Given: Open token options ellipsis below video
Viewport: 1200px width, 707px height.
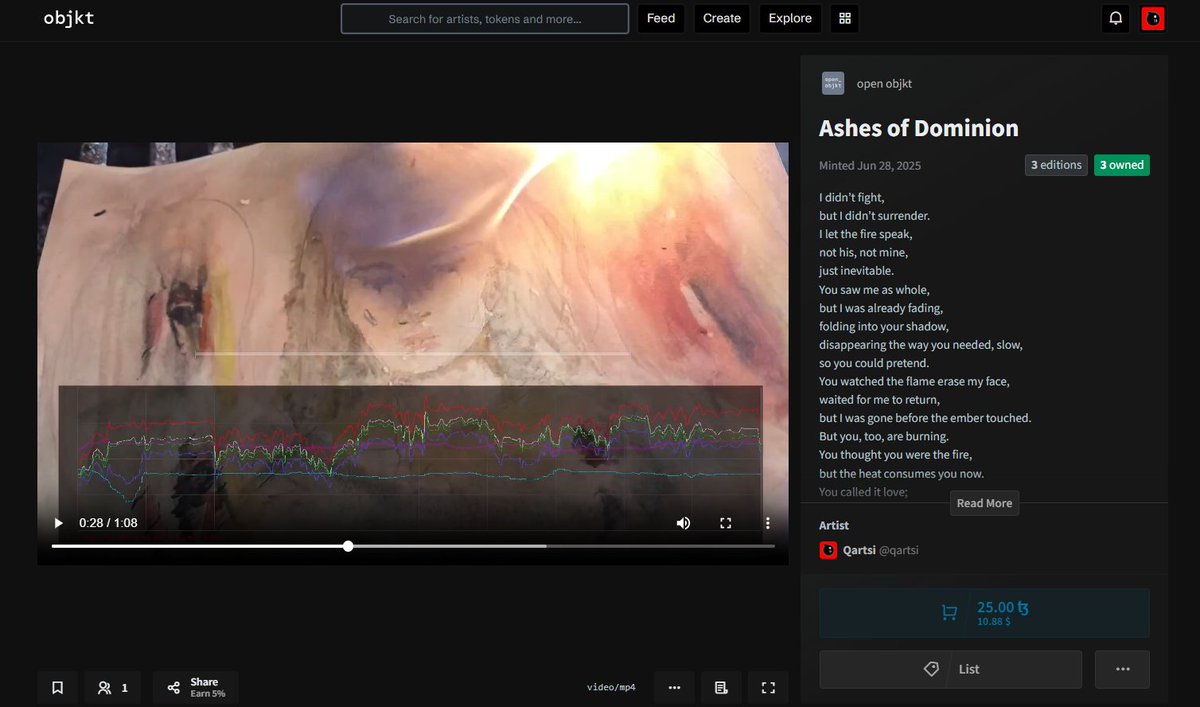Looking at the screenshot, I should 674,687.
